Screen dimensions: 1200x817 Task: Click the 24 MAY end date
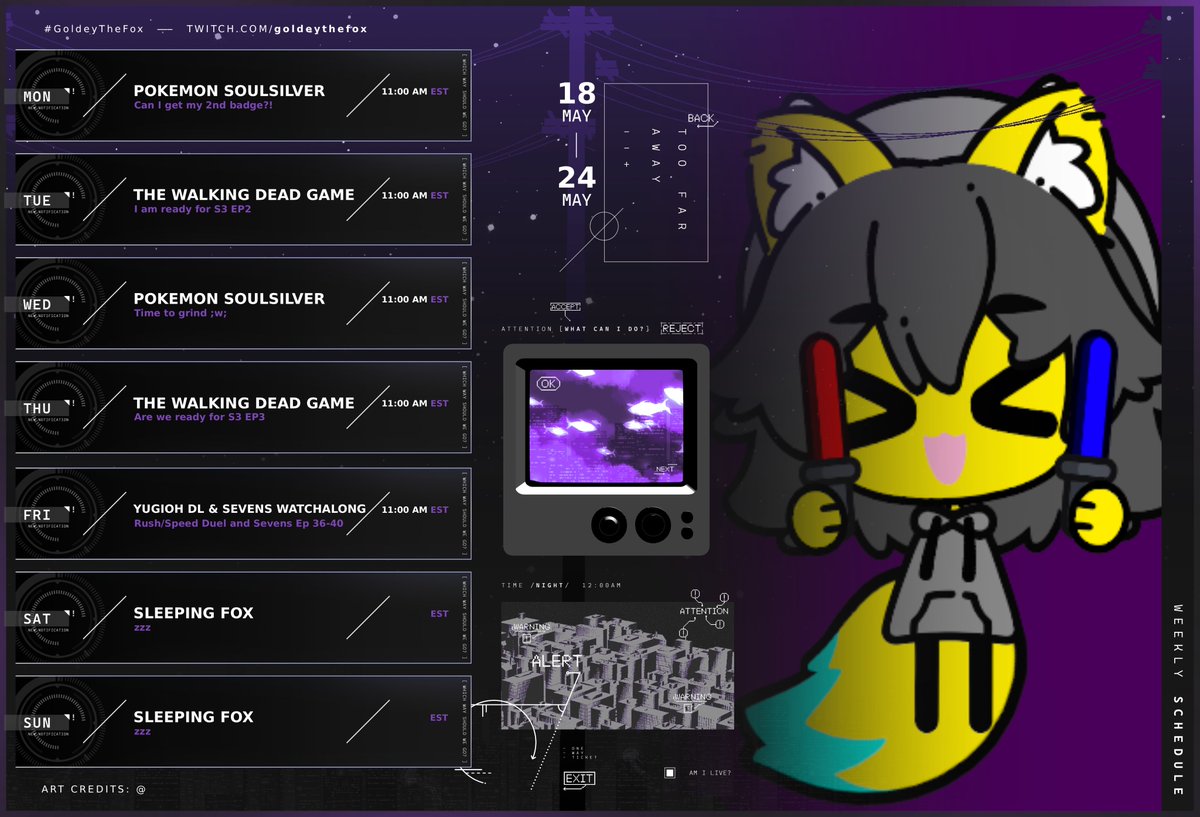[x=577, y=186]
